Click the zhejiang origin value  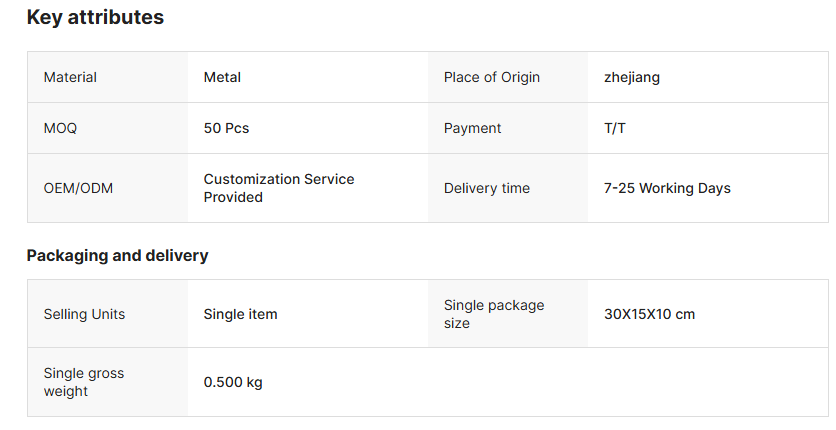[631, 77]
